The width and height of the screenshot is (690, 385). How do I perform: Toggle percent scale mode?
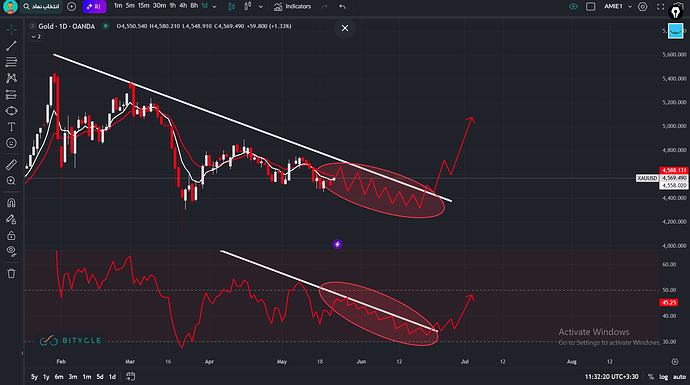tap(651, 377)
